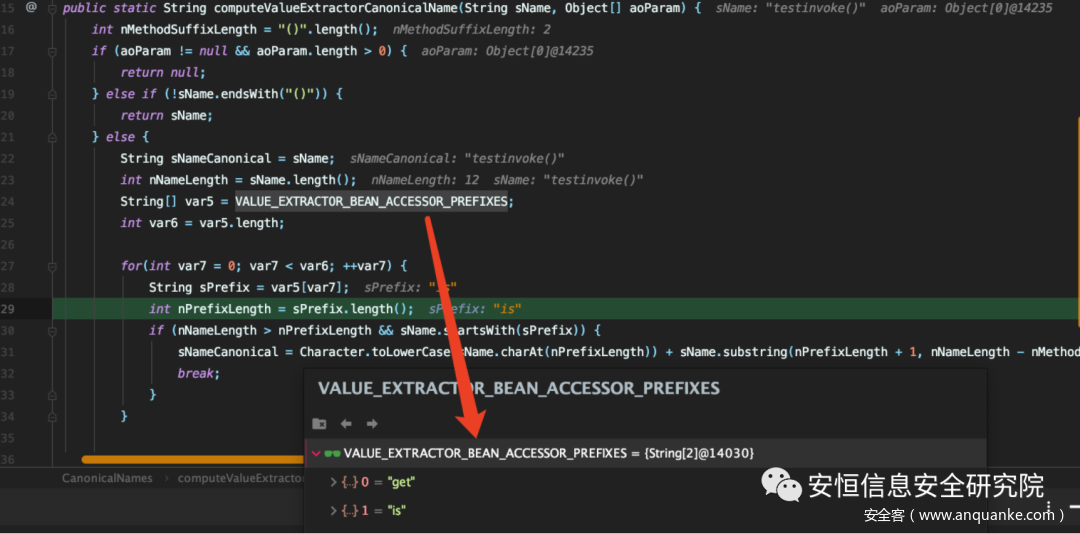Click the set-as-root folder icon in popup
The width and height of the screenshot is (1080, 534).
[319, 424]
